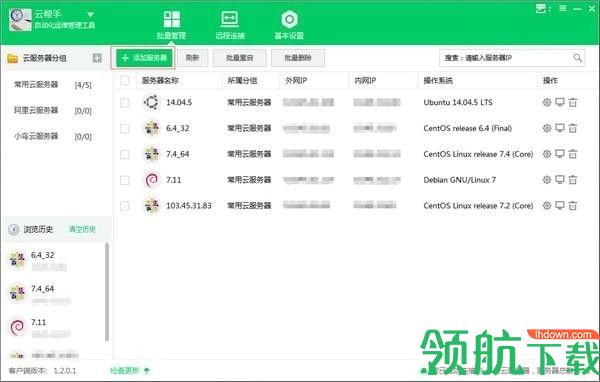Click server name 103.45.31.83
This screenshot has width=600, height=382.
189,206
